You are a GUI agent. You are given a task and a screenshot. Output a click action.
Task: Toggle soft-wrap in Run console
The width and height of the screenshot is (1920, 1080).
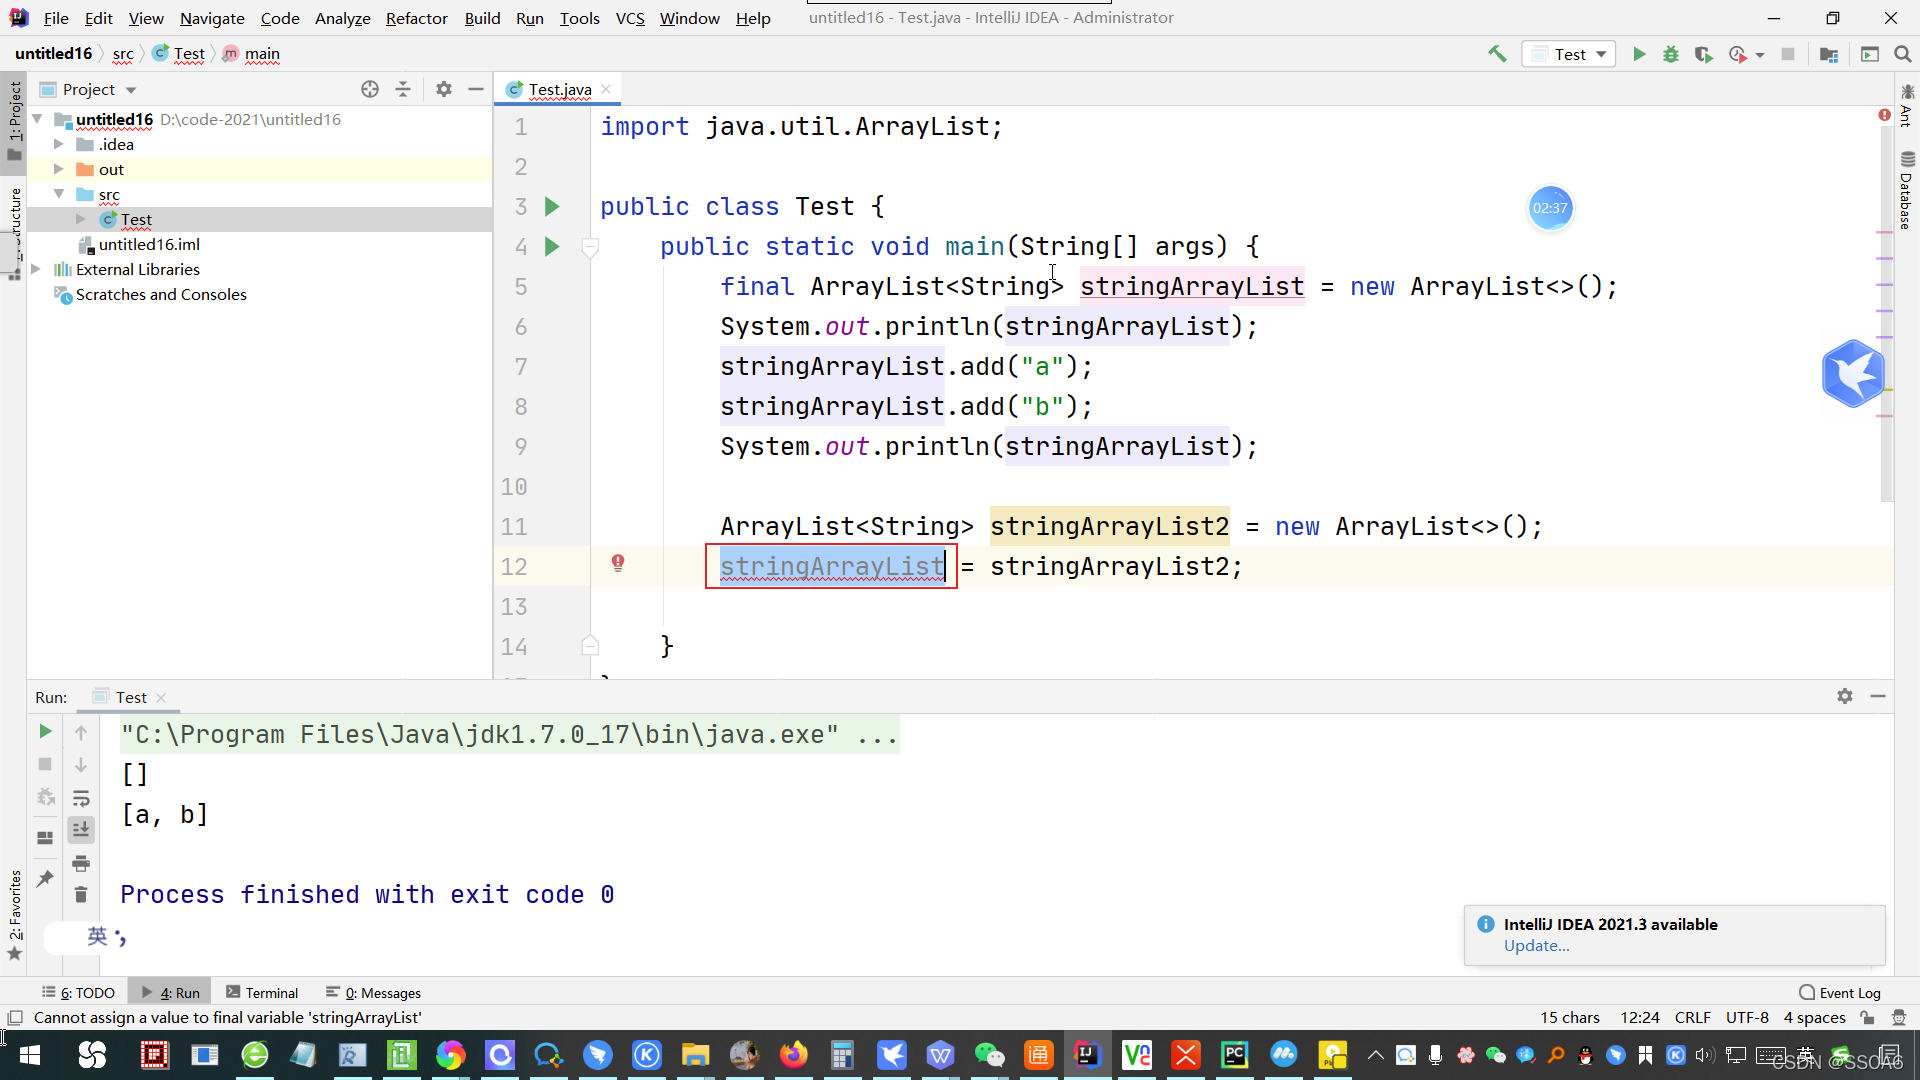[81, 798]
